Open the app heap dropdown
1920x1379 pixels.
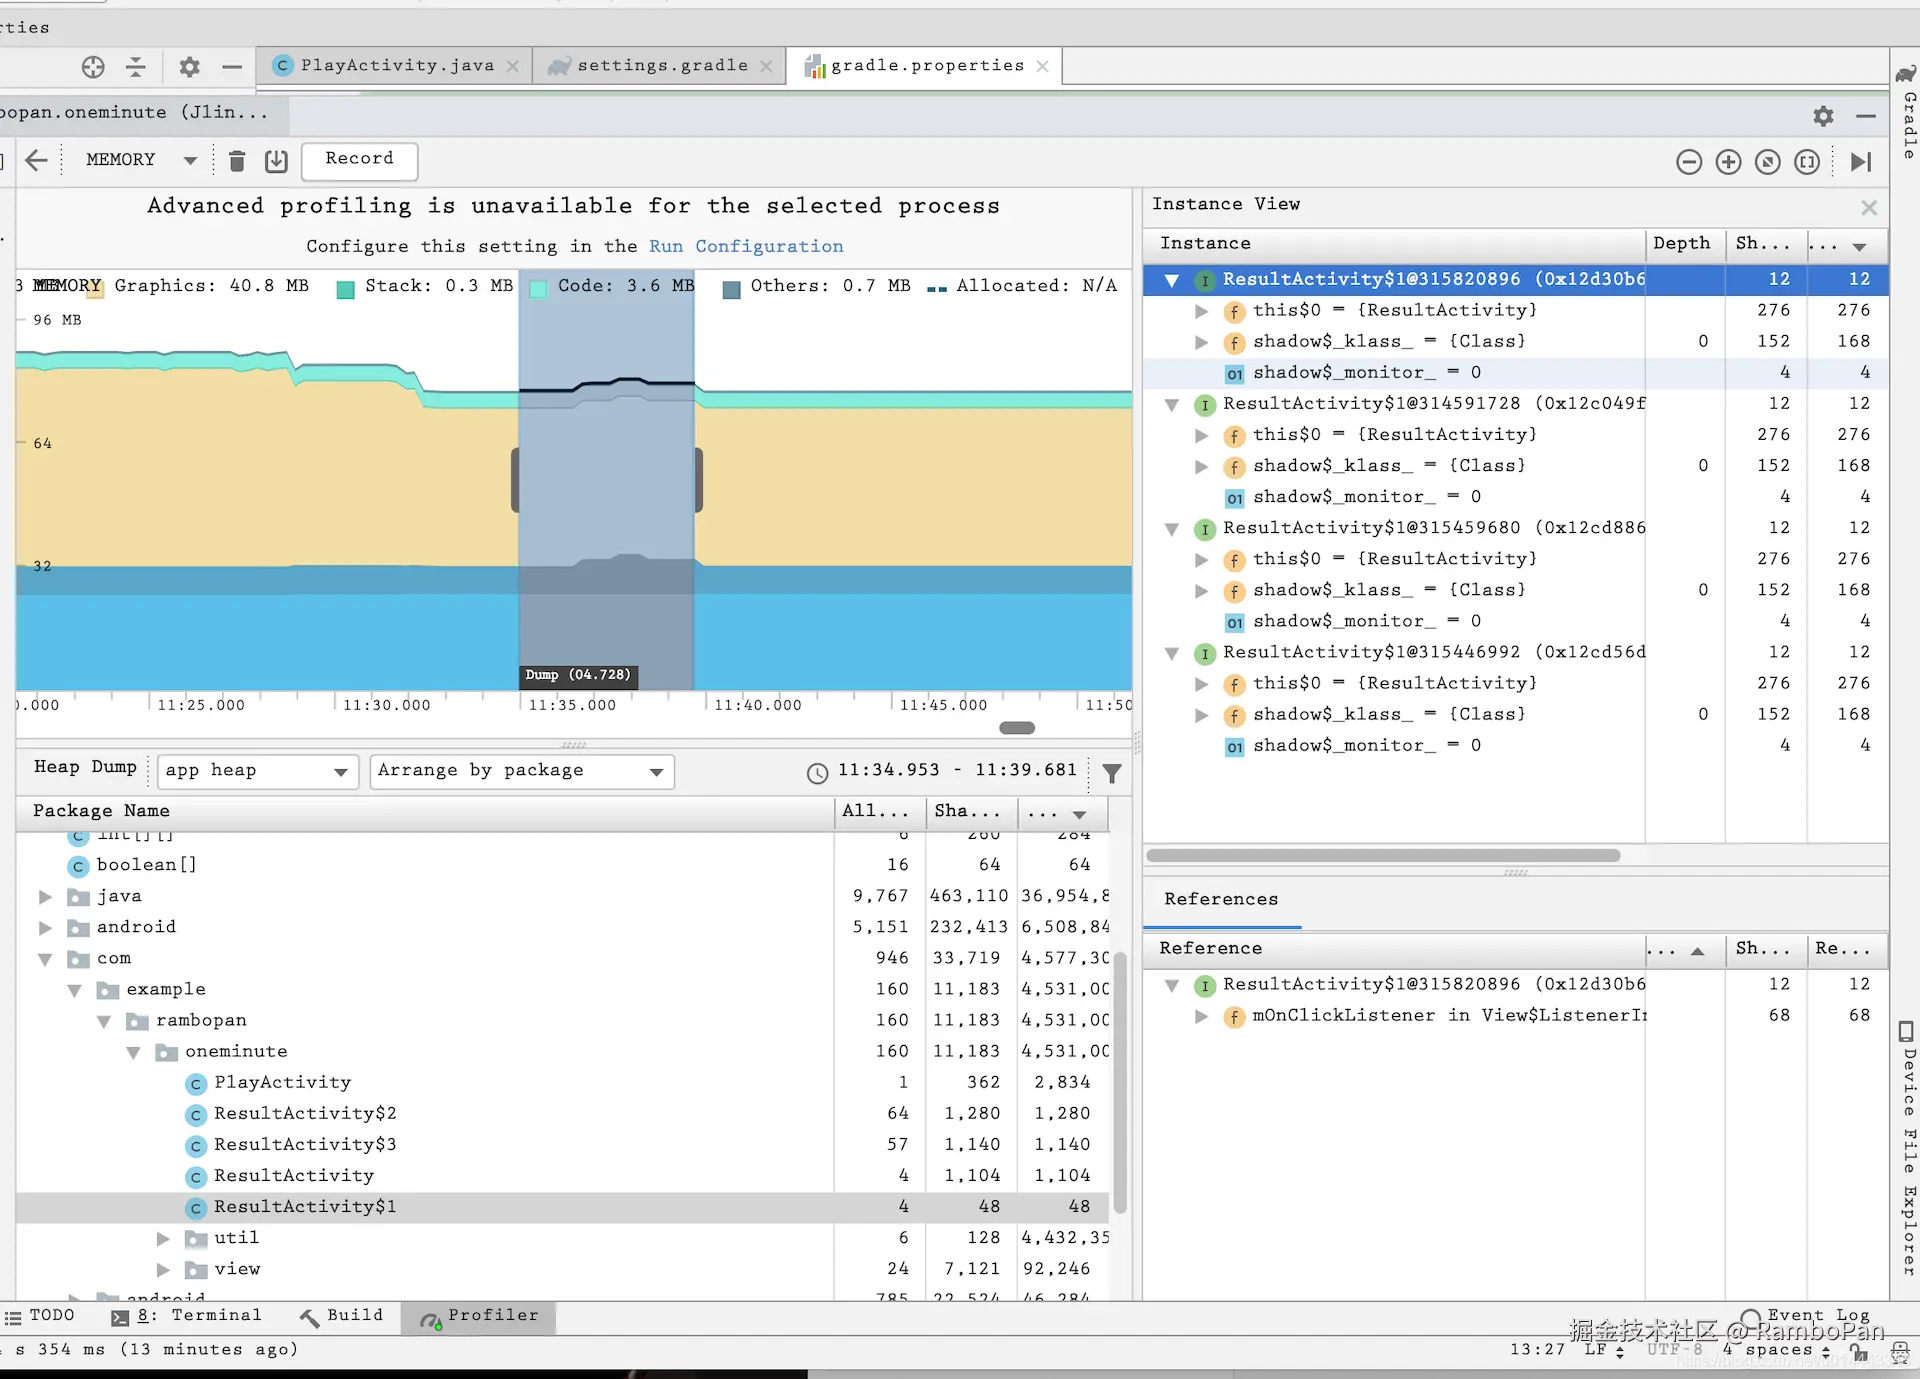[x=257, y=771]
